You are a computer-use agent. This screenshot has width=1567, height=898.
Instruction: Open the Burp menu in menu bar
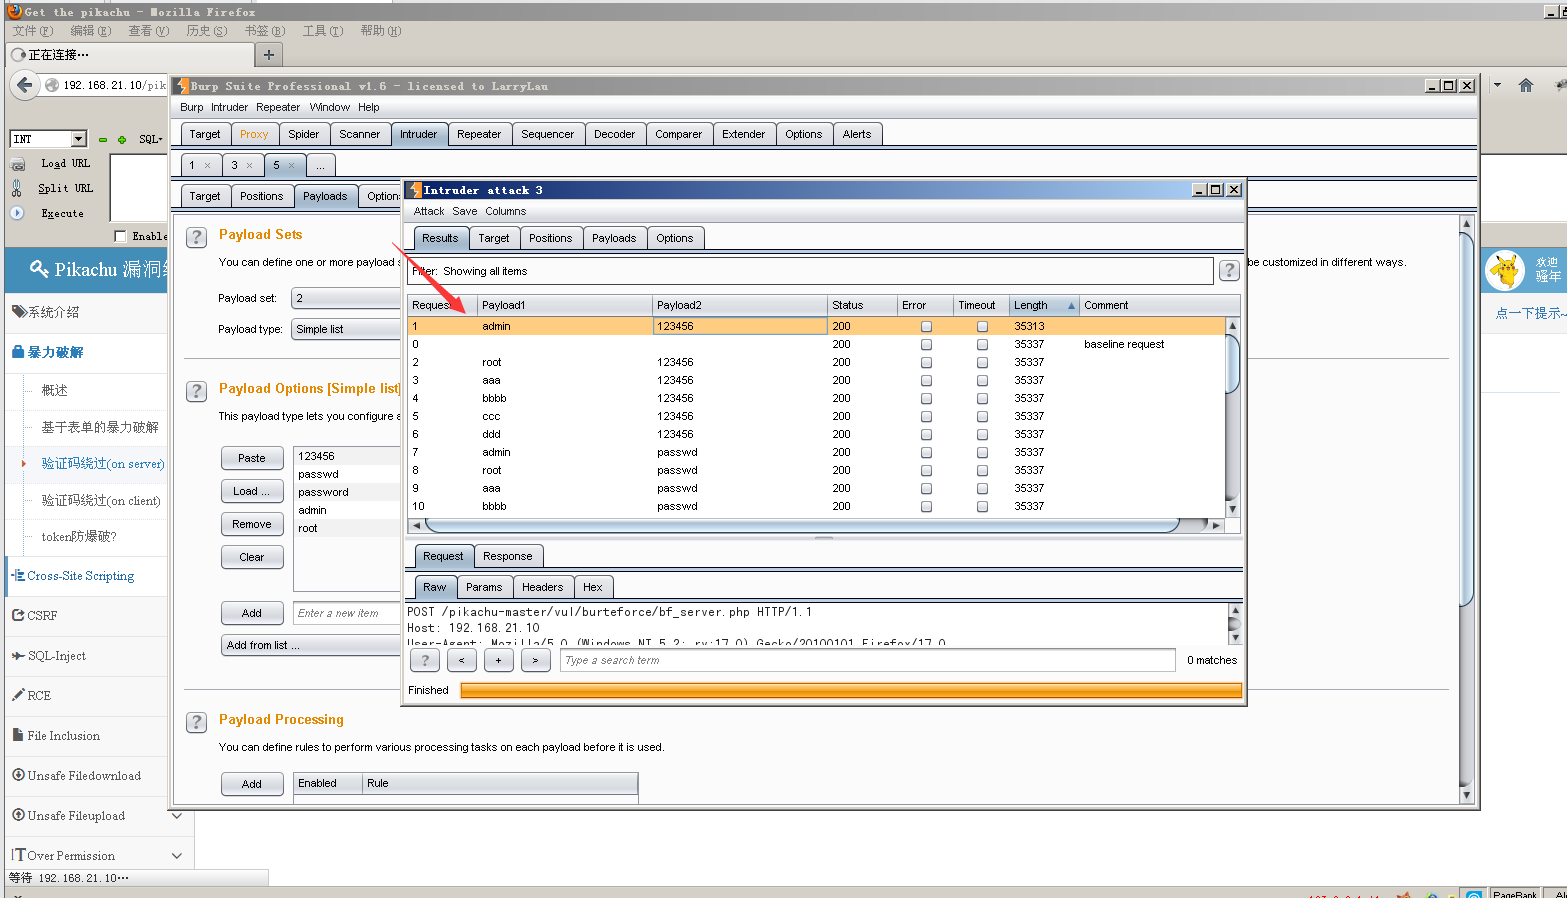click(192, 107)
